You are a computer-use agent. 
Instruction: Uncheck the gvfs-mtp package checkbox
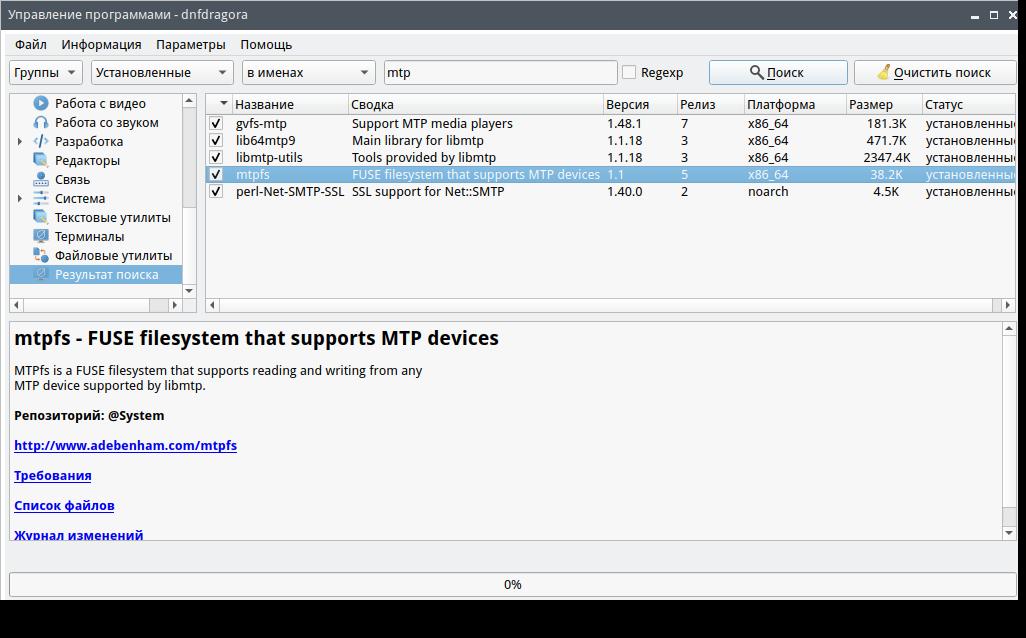point(216,123)
